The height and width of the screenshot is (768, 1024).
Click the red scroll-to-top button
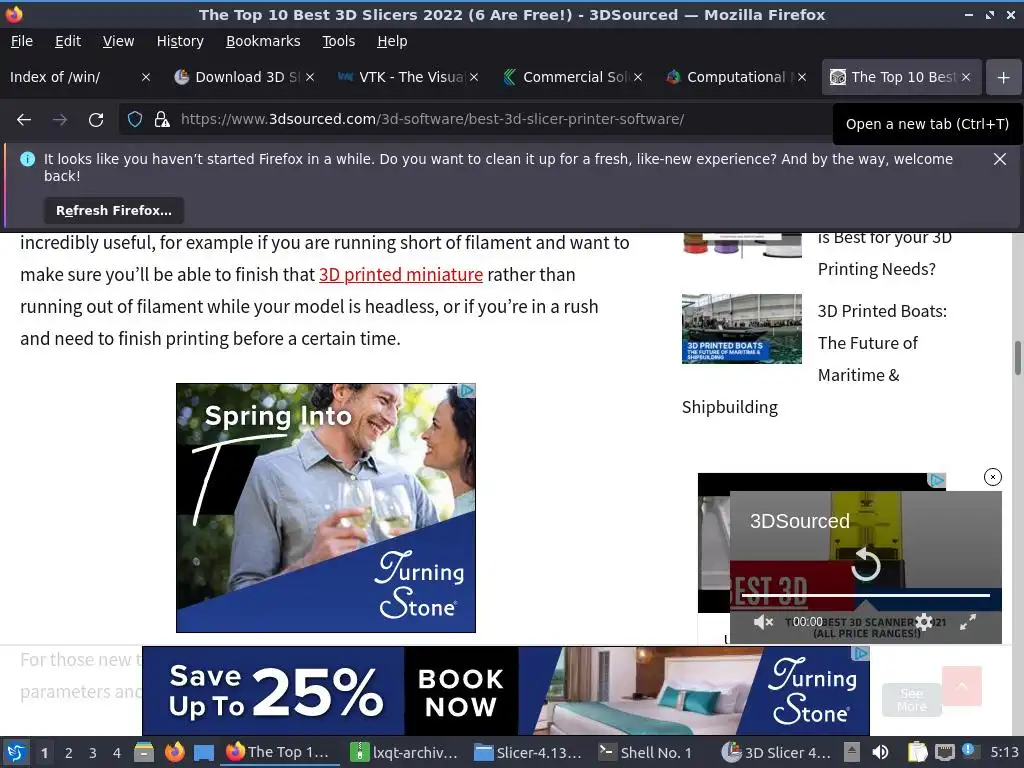961,686
